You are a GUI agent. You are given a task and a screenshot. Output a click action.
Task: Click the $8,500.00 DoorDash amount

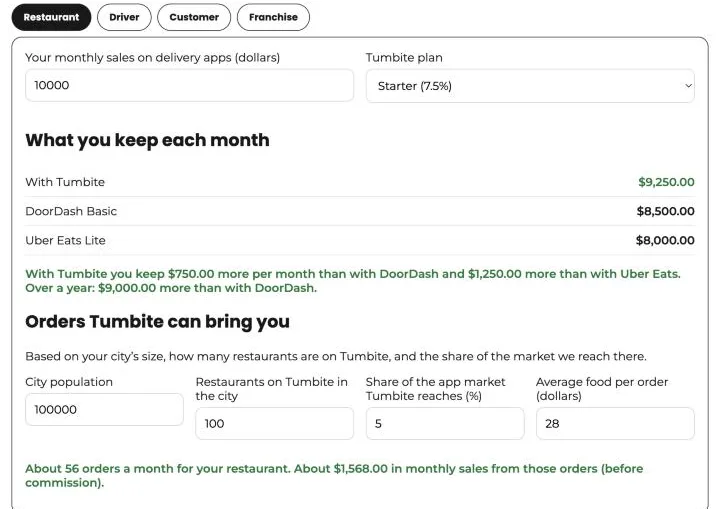[665, 211]
